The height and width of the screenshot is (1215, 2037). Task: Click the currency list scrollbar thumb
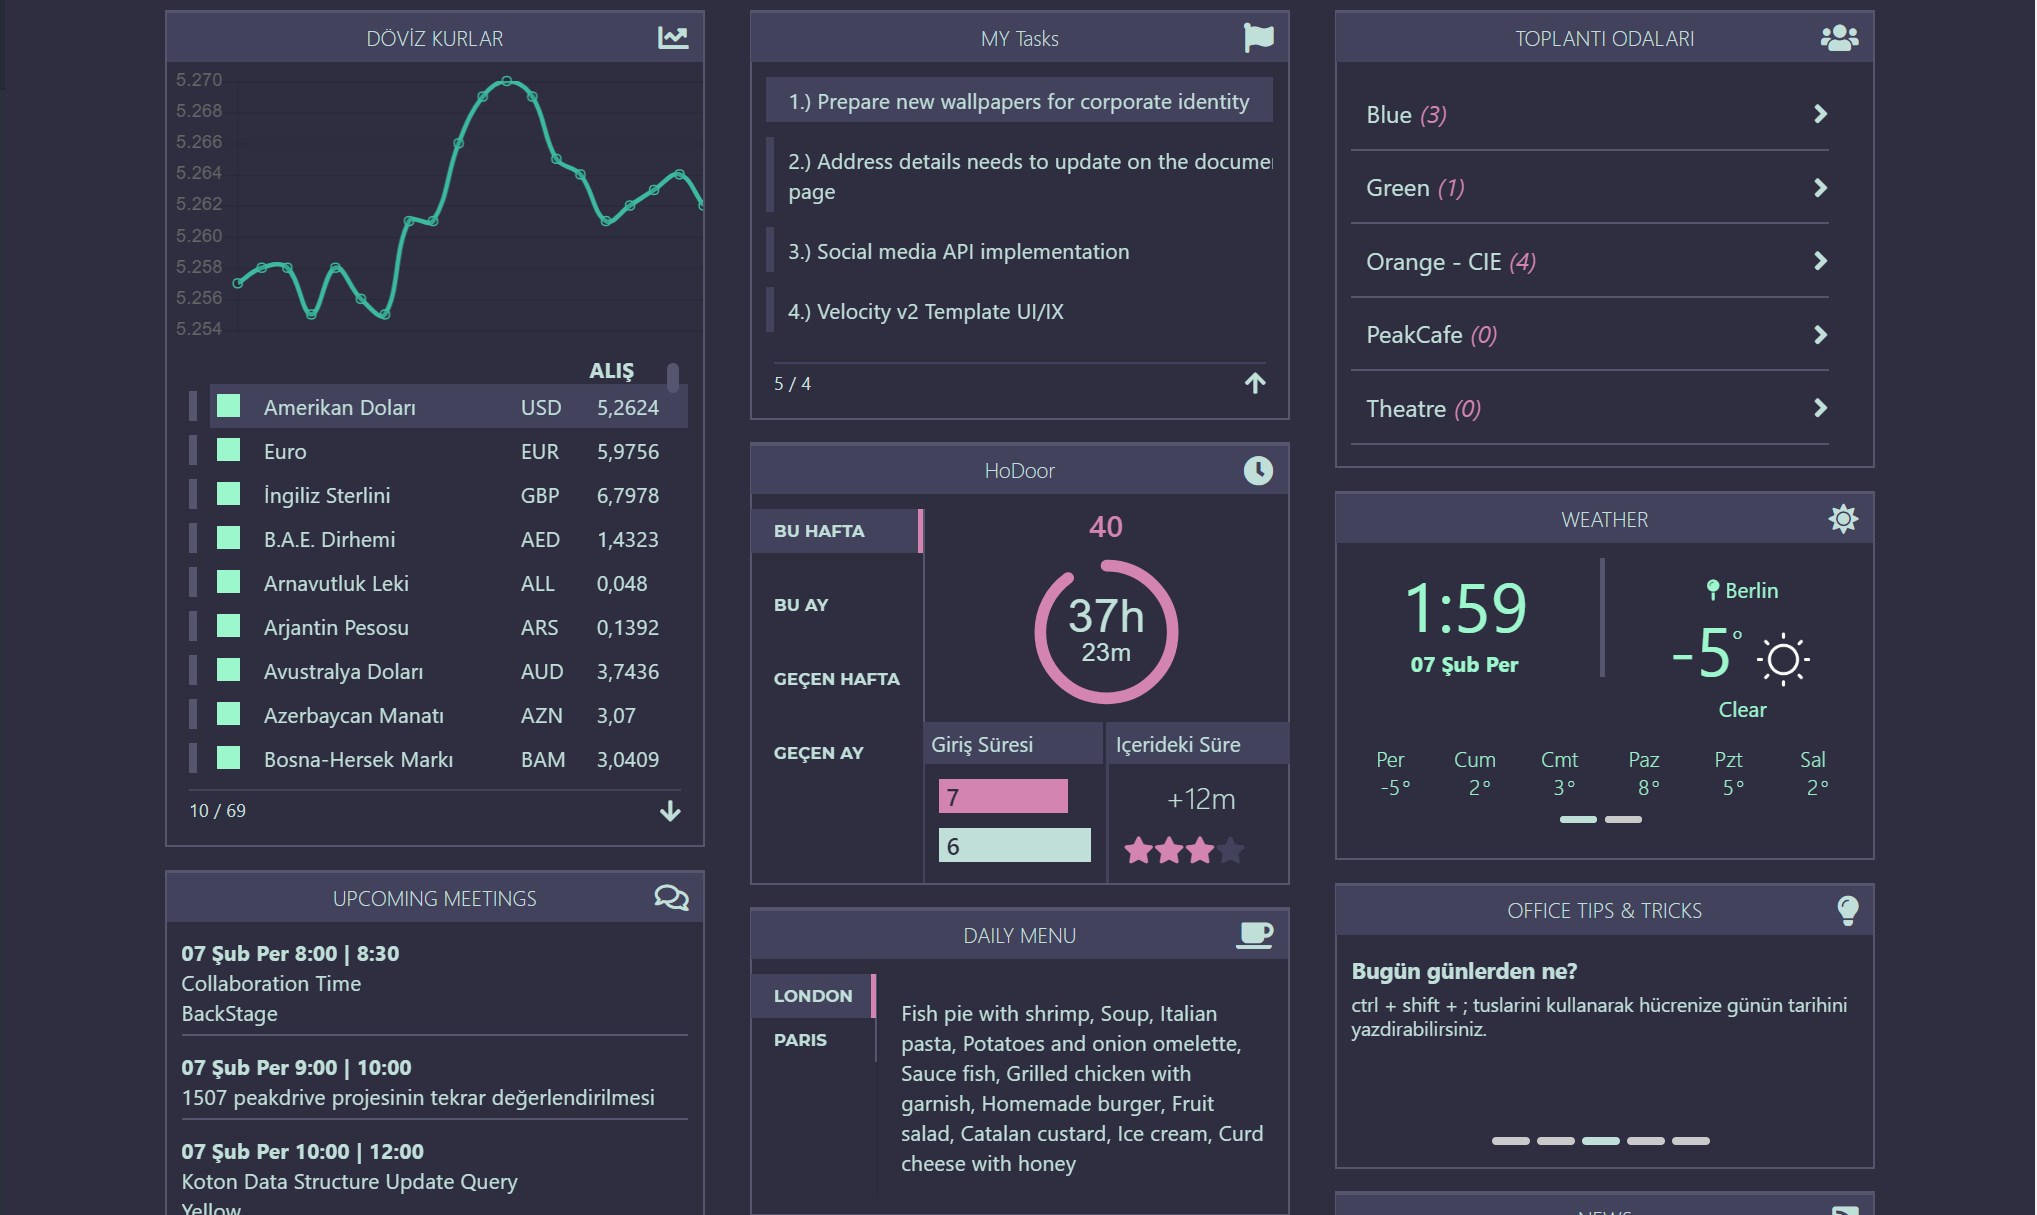[673, 377]
